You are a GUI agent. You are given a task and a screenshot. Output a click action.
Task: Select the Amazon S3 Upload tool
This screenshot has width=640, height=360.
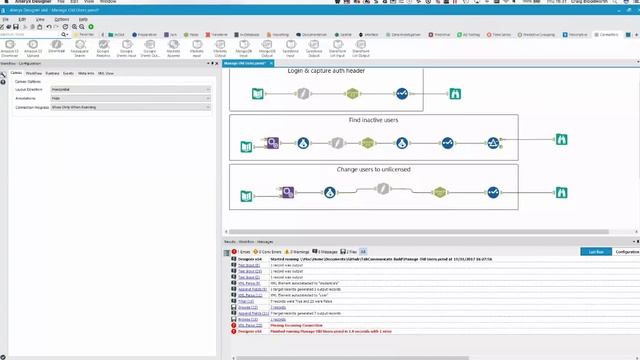tap(33, 48)
